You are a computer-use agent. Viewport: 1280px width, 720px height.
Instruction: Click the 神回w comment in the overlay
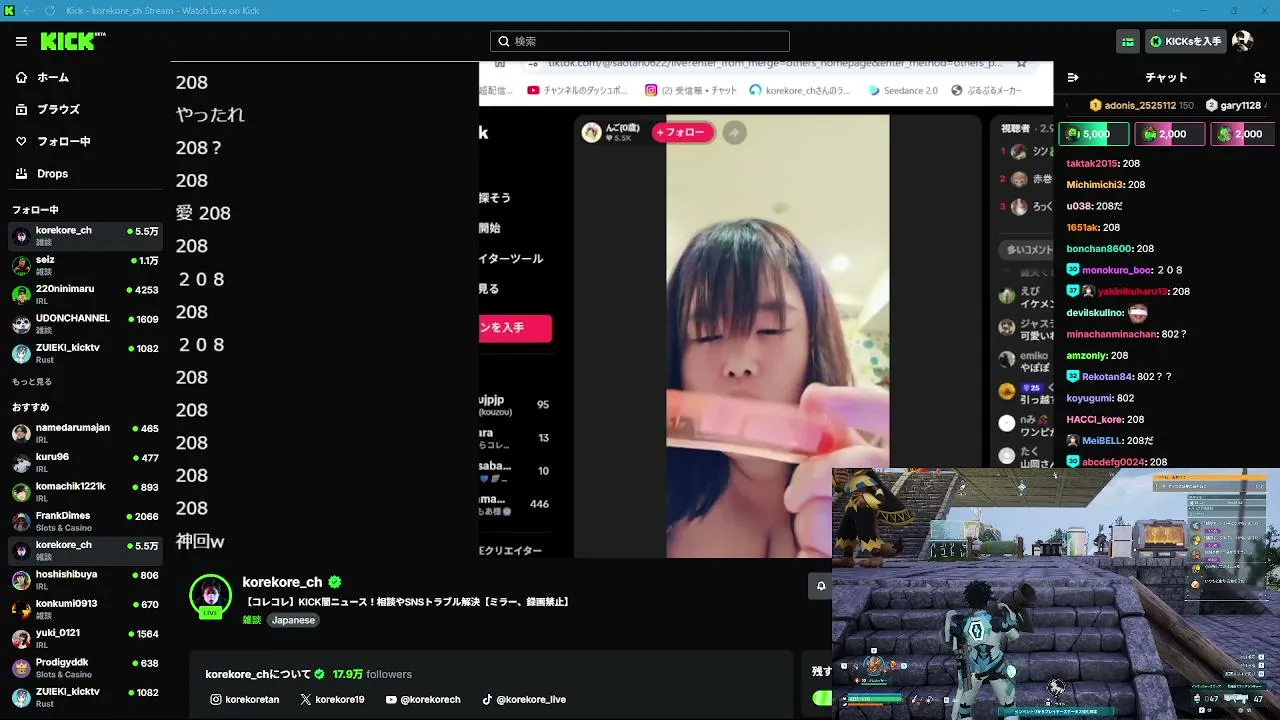pyautogui.click(x=200, y=541)
